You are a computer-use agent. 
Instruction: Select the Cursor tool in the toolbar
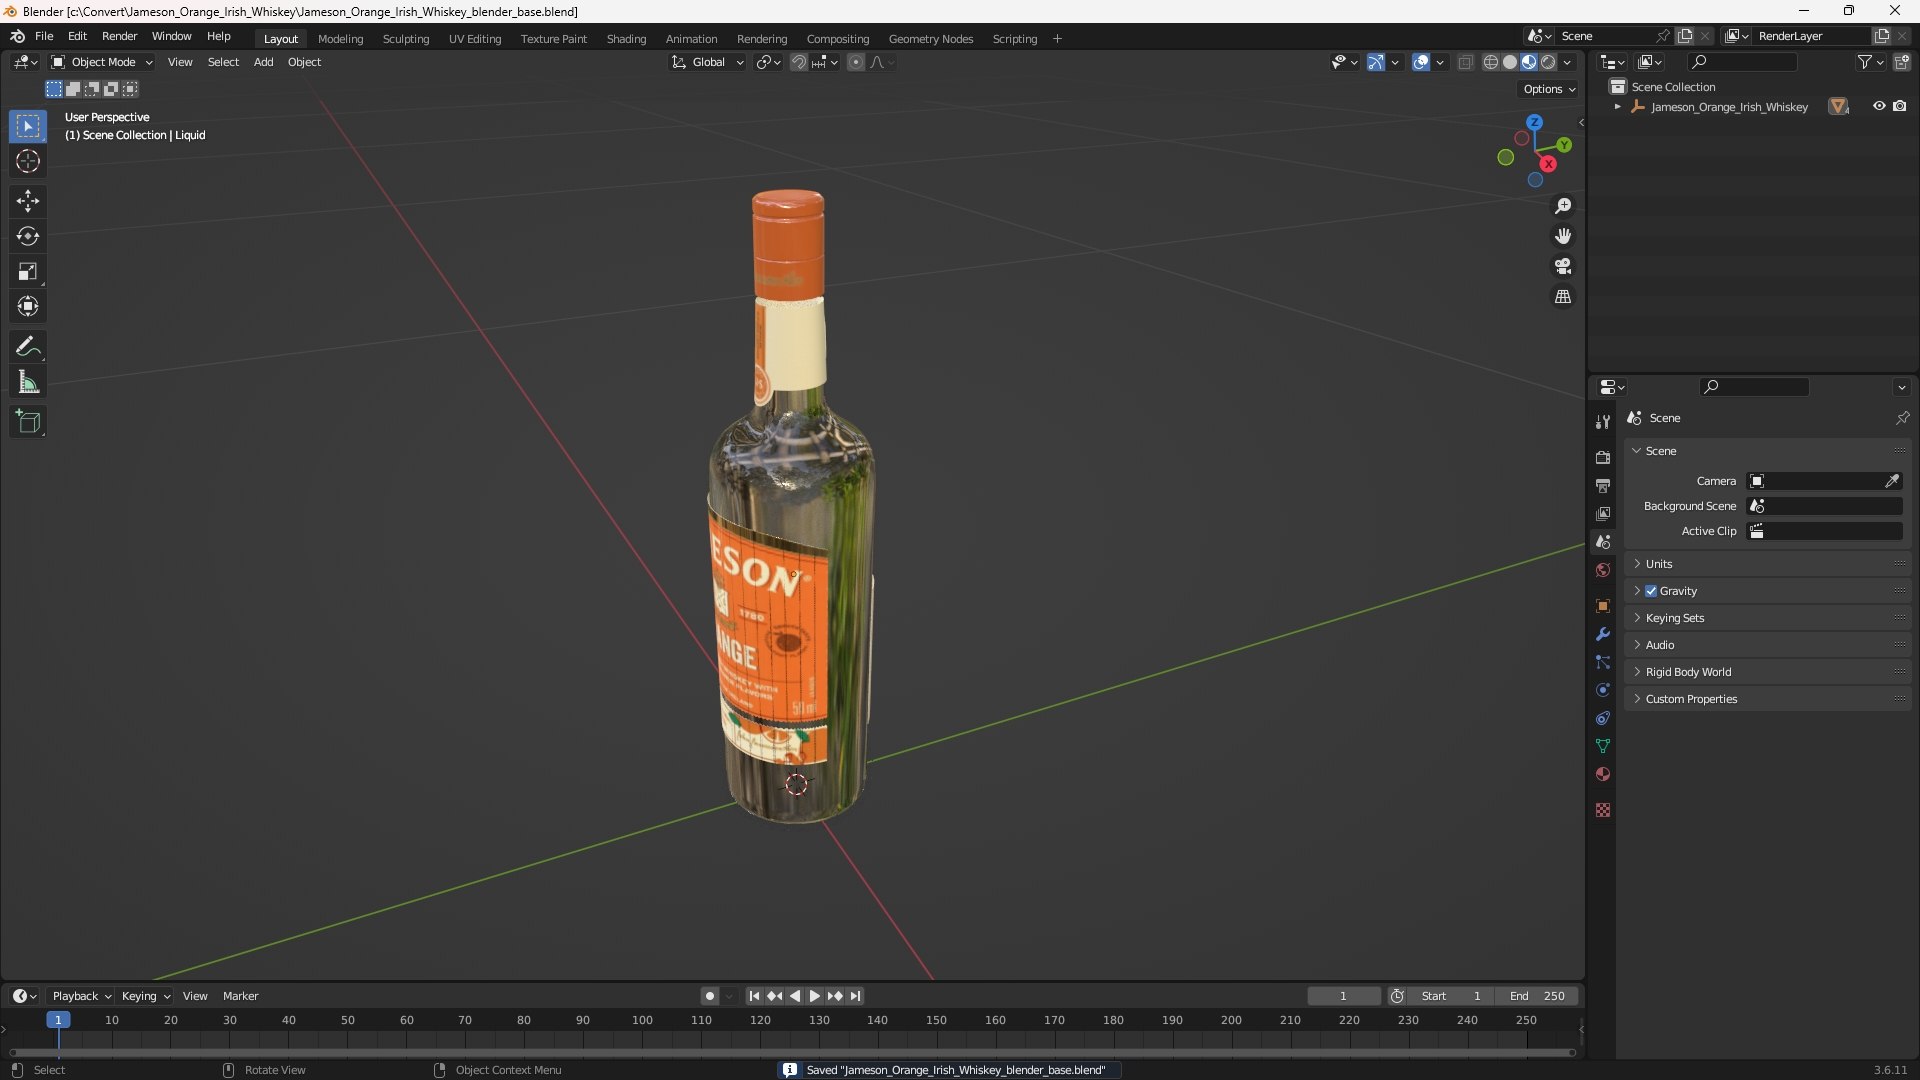[28, 161]
